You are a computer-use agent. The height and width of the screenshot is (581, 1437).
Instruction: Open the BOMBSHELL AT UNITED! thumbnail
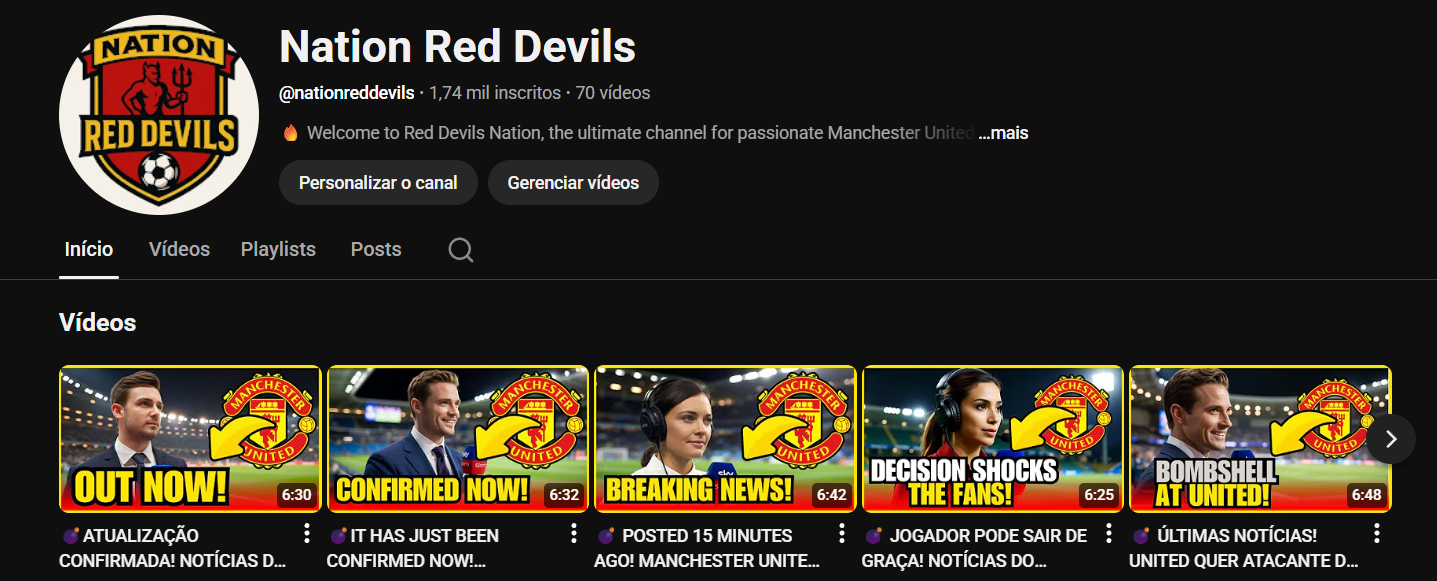(x=1260, y=439)
